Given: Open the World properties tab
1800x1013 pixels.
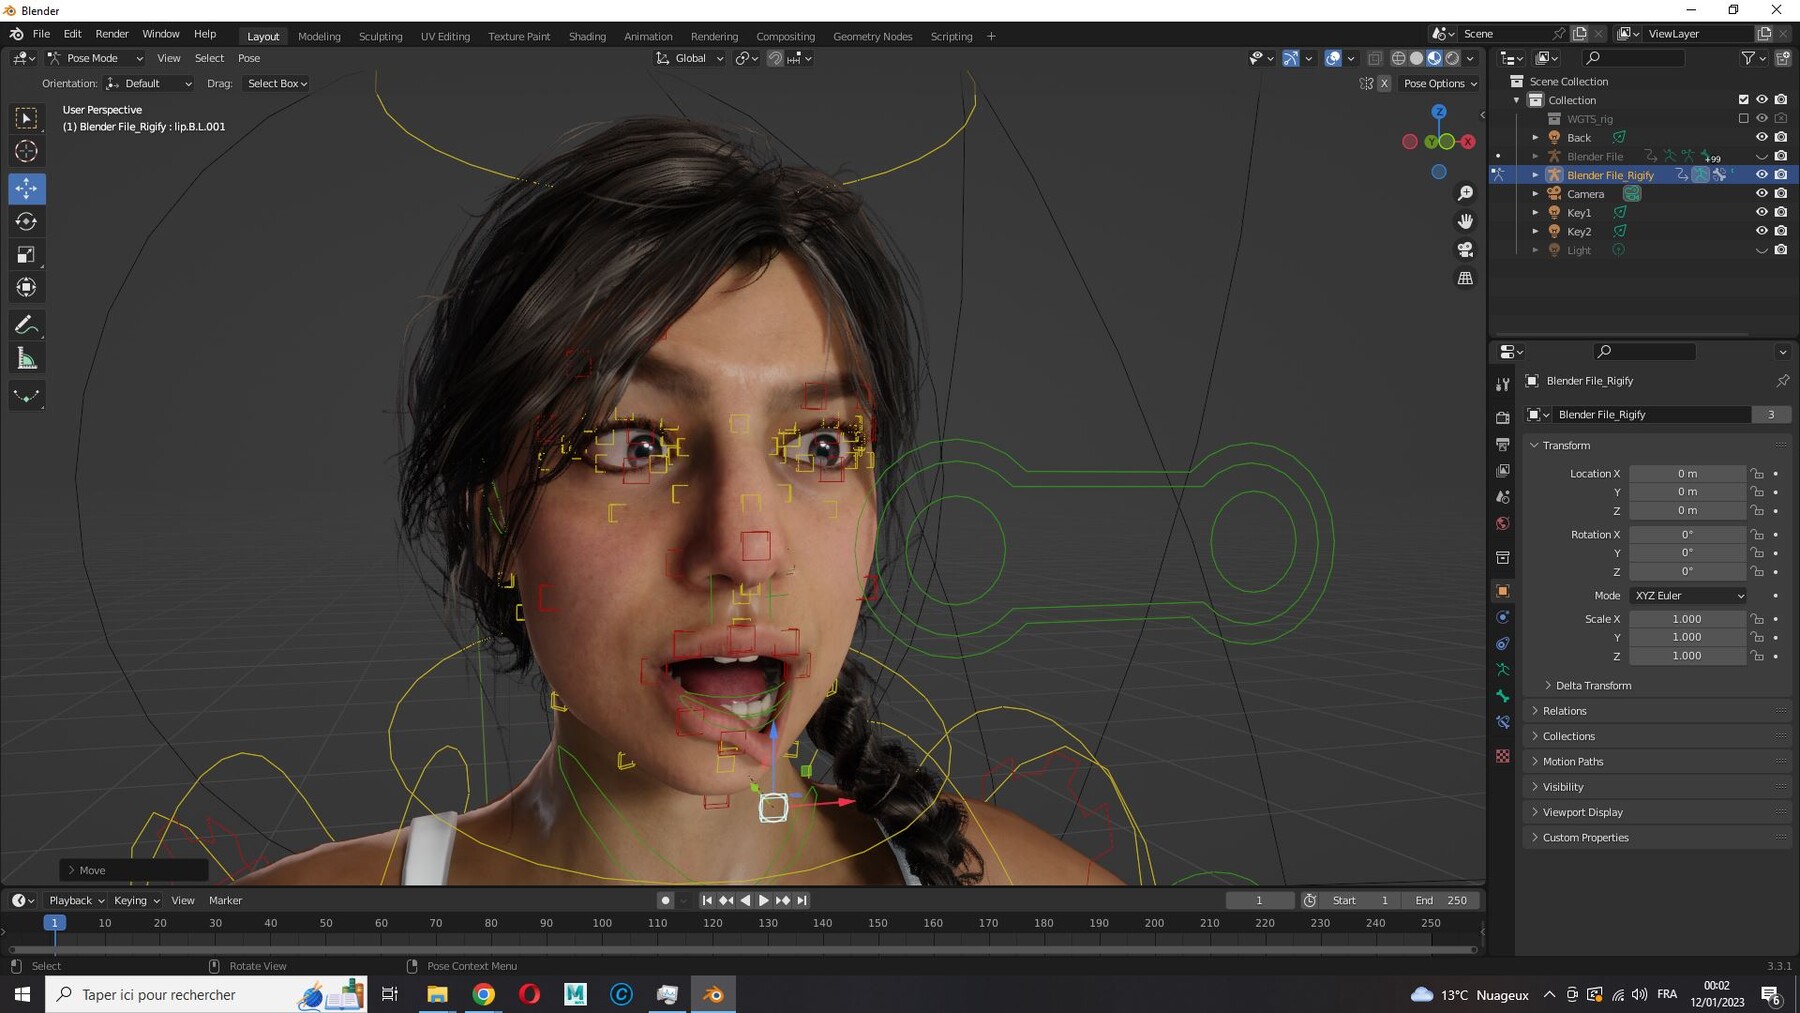Looking at the screenshot, I should click(1502, 524).
